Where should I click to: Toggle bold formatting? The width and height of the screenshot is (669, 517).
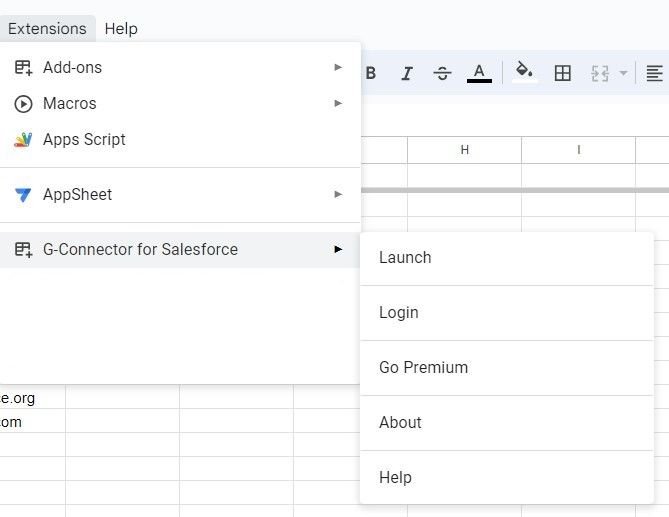click(371, 73)
